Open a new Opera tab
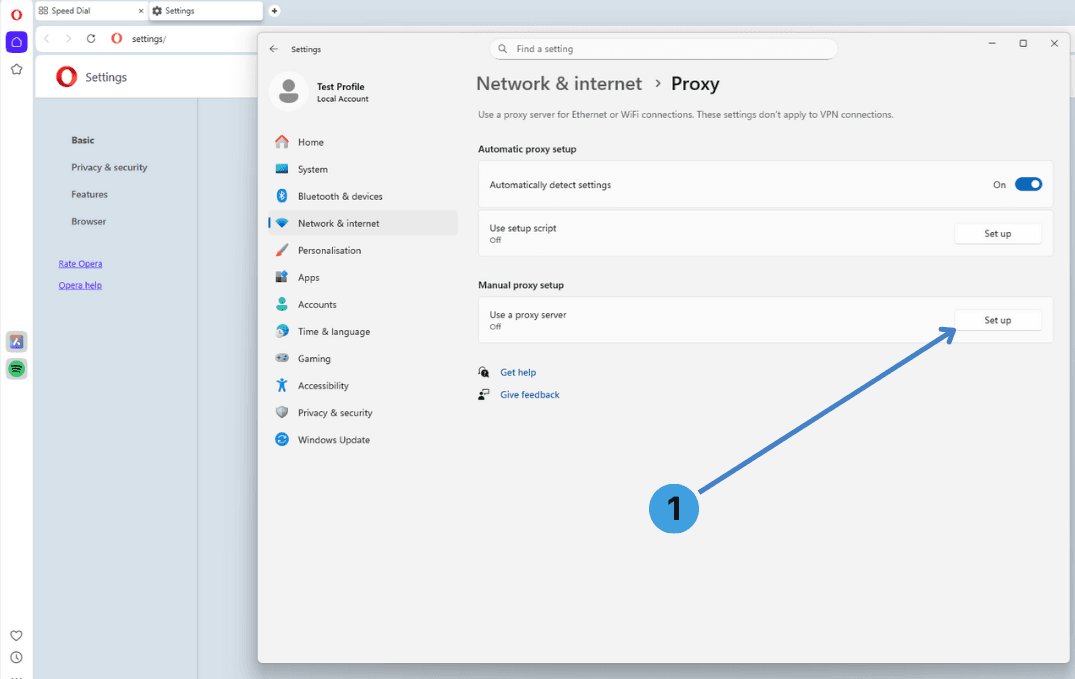 pyautogui.click(x=274, y=11)
